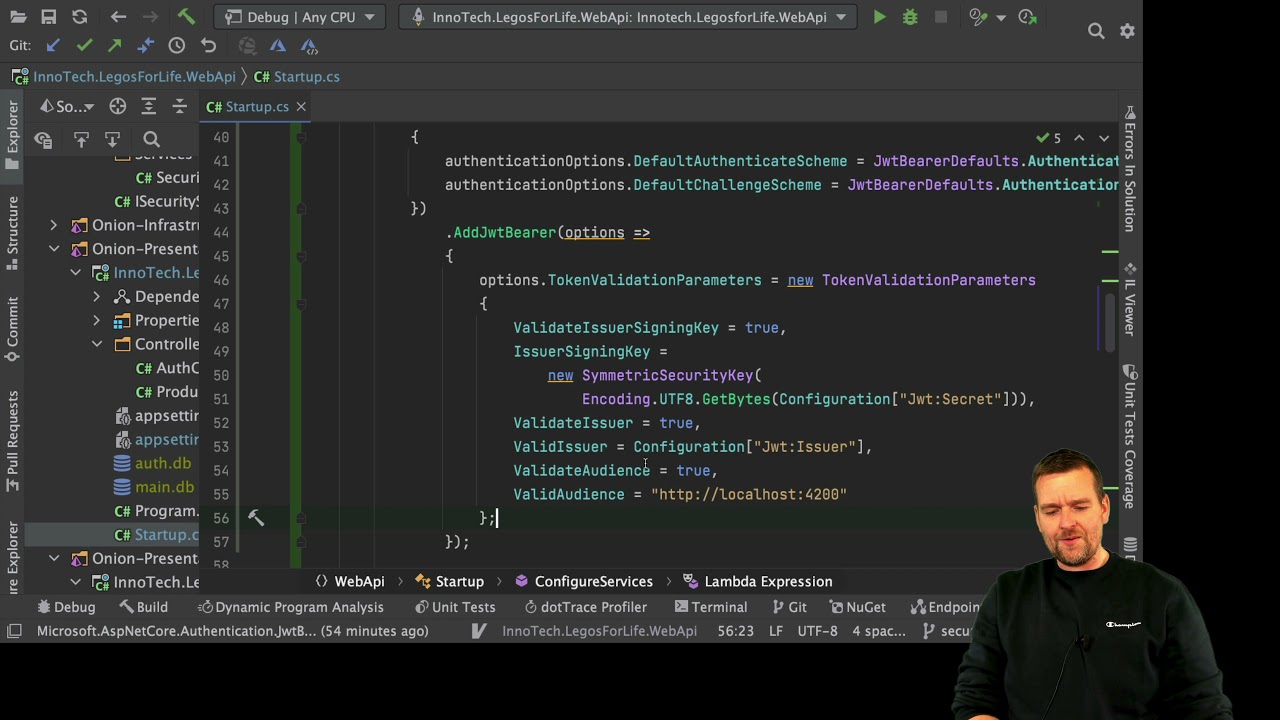This screenshot has width=1280, height=720.
Task: Click Startup.cs in the navigation bar
Action: [x=297, y=76]
